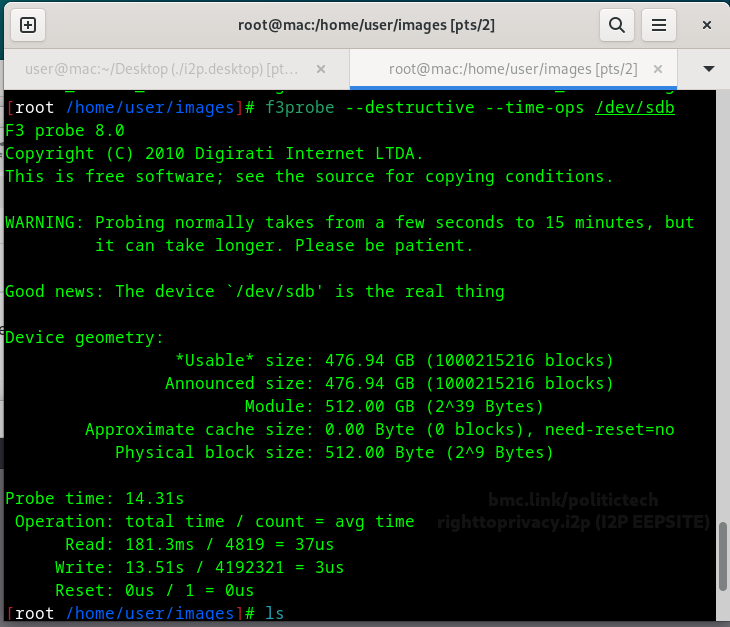The width and height of the screenshot is (730, 627).
Task: Click the 'Good news' result line
Action: pyautogui.click(x=254, y=291)
